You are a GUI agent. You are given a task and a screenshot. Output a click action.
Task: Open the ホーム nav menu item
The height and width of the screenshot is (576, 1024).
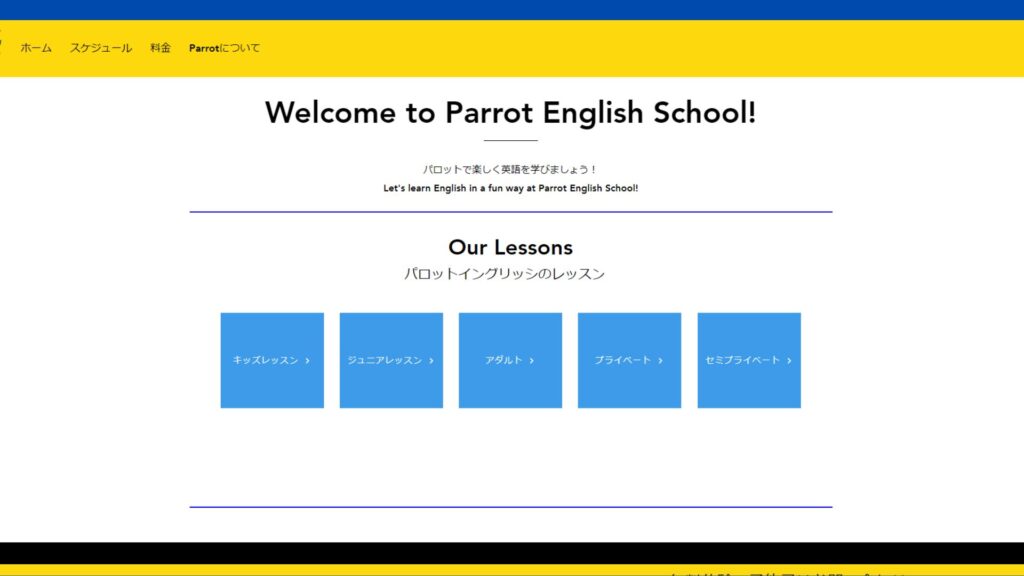tap(36, 48)
